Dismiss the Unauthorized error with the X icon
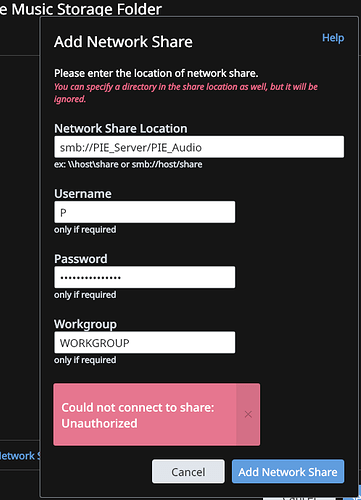 coord(248,414)
